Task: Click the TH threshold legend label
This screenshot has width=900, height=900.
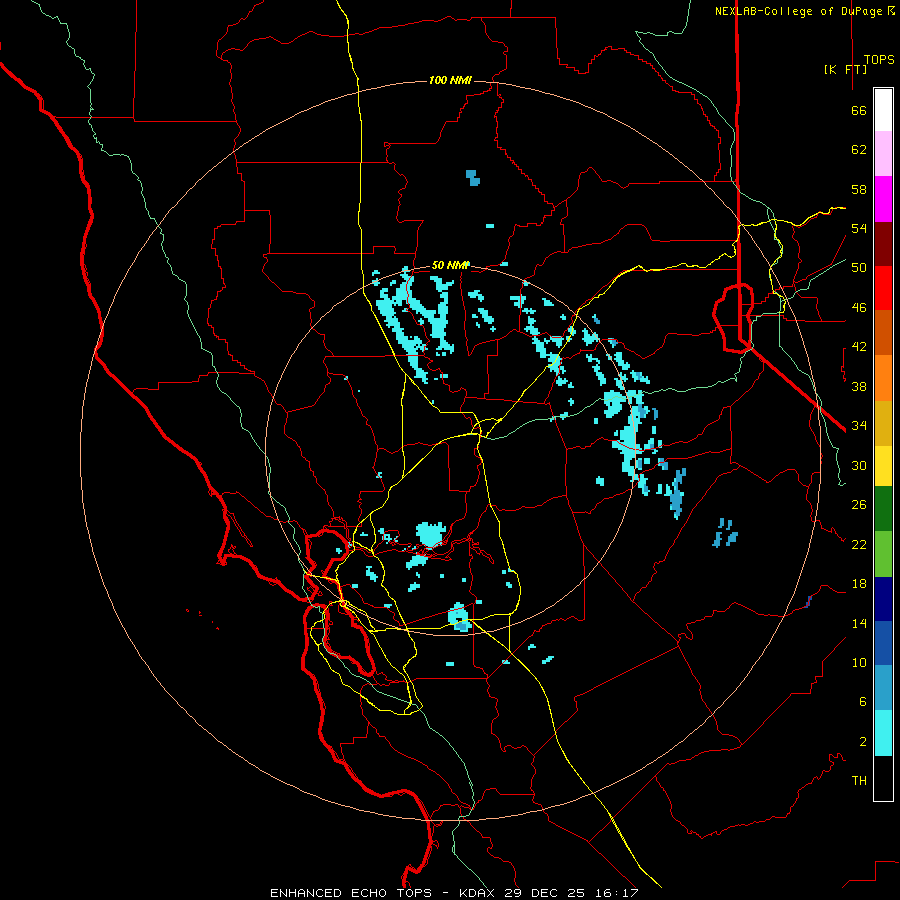Action: (859, 781)
